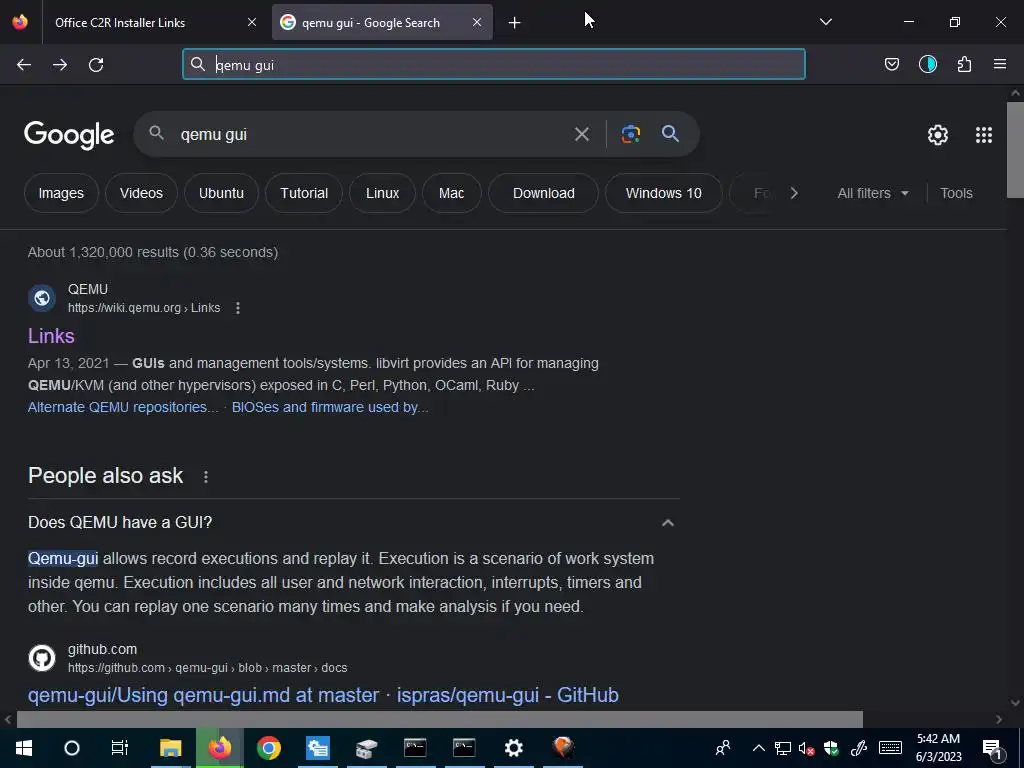This screenshot has width=1024, height=768.
Task: Open more options for QEMU result
Action: 238,308
